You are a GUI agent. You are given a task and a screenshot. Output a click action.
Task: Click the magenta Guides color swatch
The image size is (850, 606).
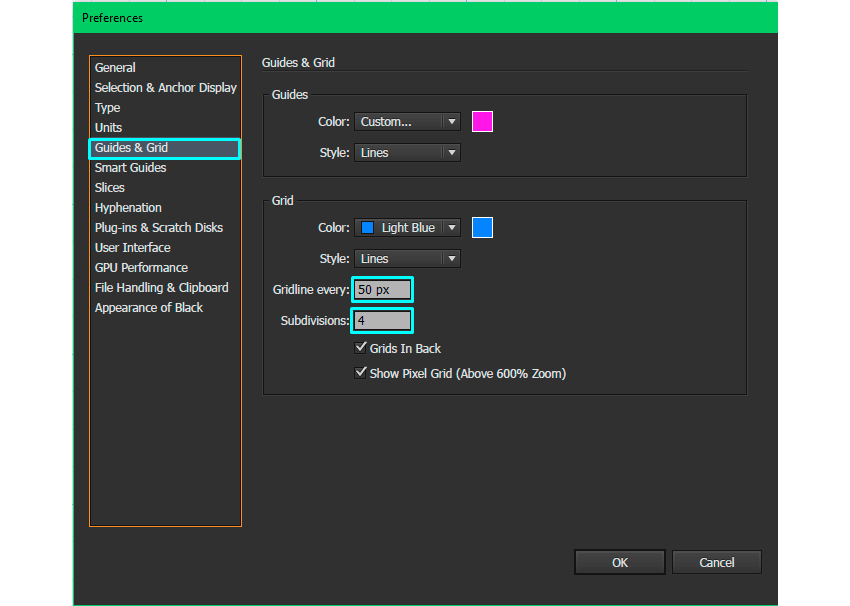(482, 122)
